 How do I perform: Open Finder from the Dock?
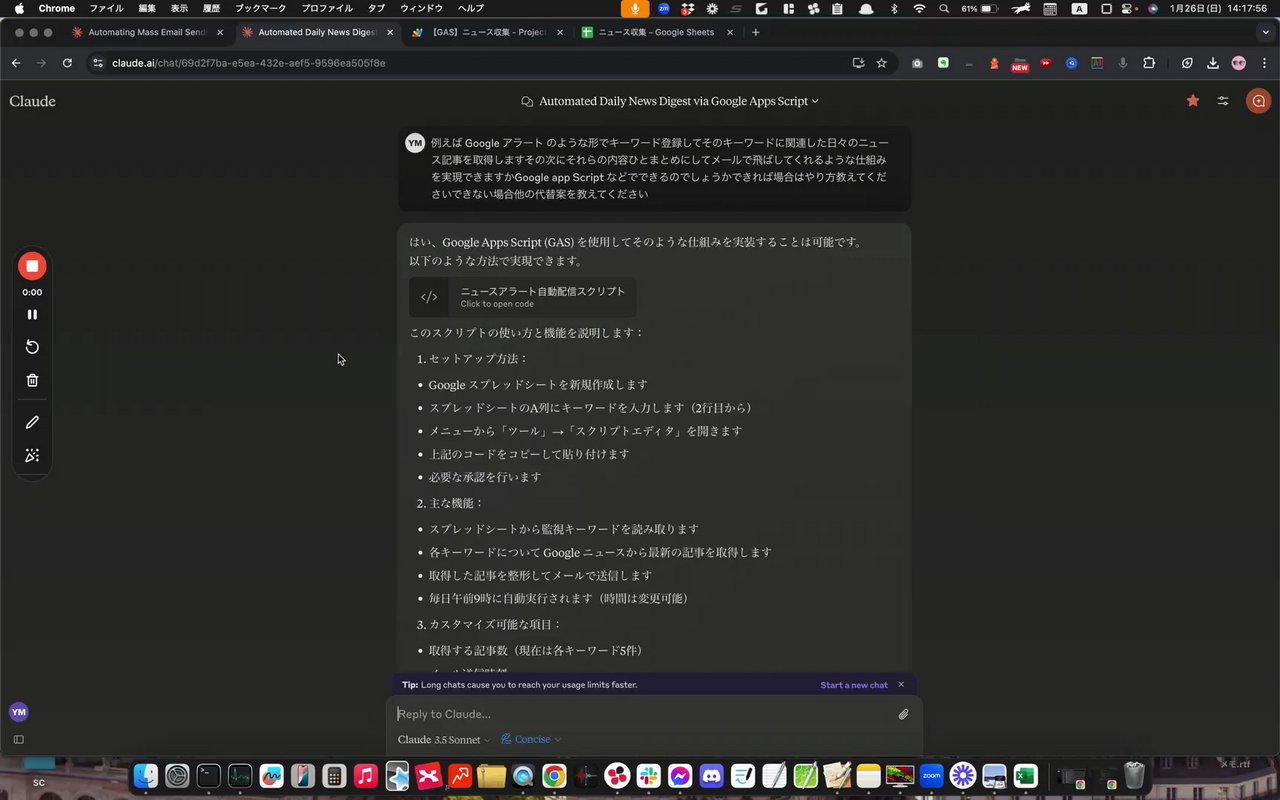[146, 775]
